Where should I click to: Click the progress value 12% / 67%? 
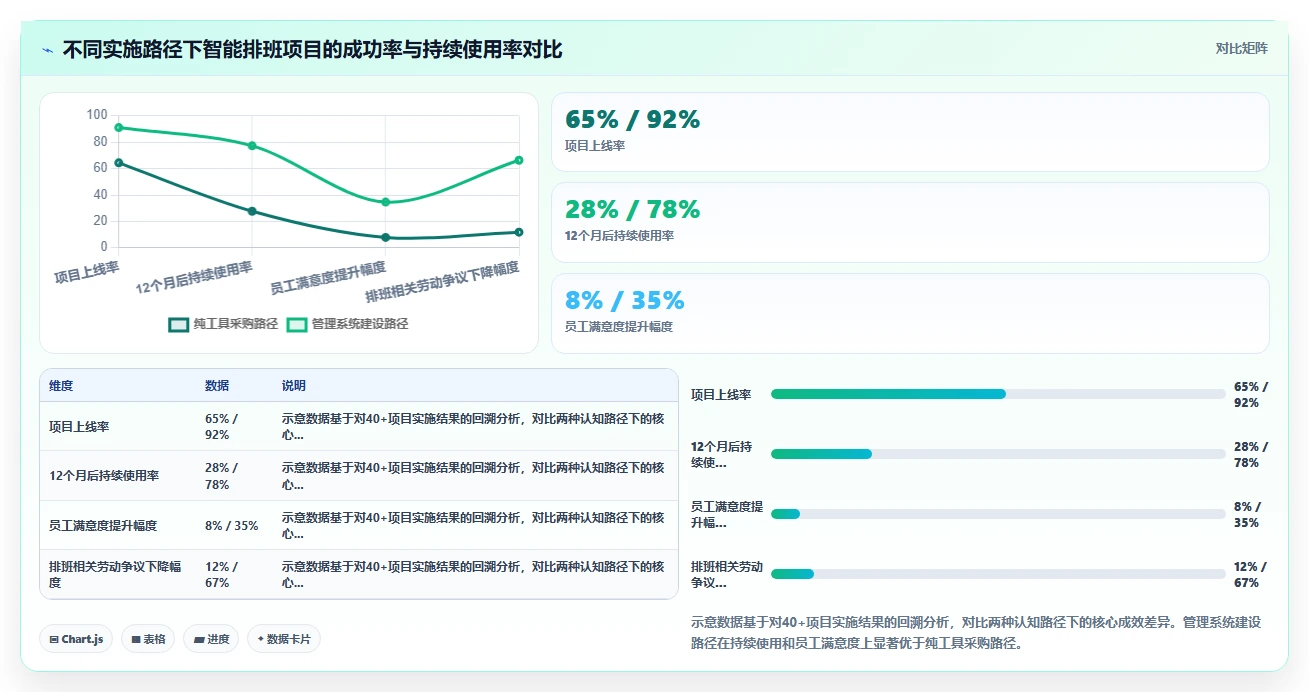click(x=1251, y=574)
